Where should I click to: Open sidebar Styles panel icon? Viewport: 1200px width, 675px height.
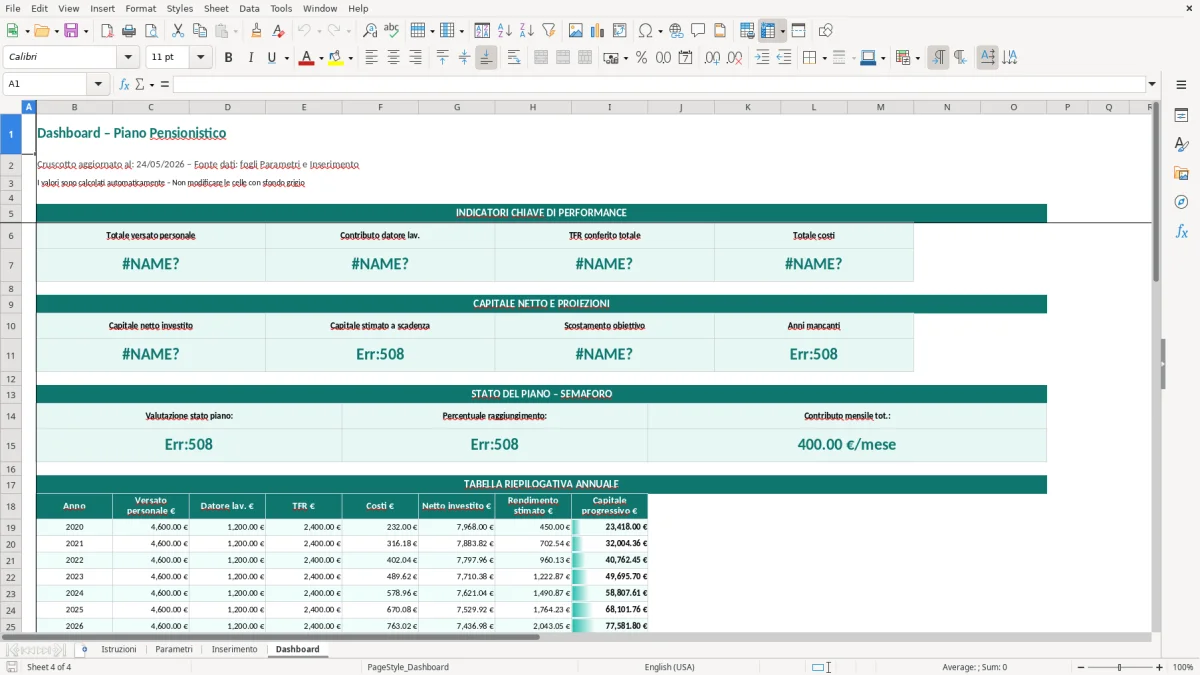tap(1181, 145)
